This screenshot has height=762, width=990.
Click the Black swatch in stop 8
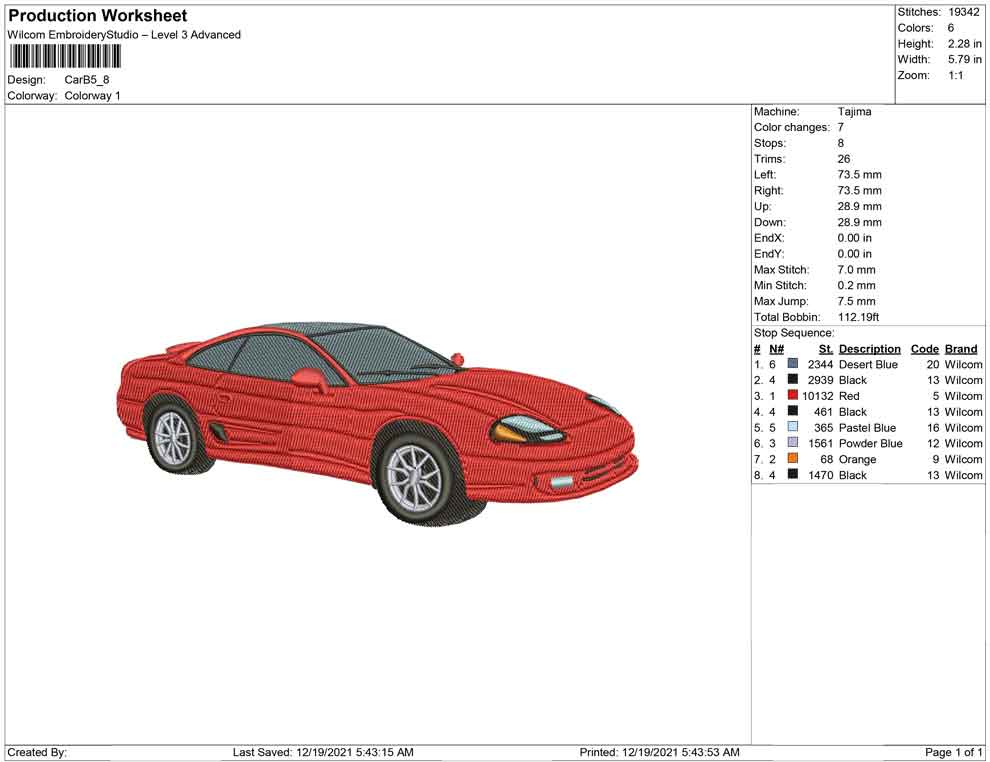tap(793, 475)
